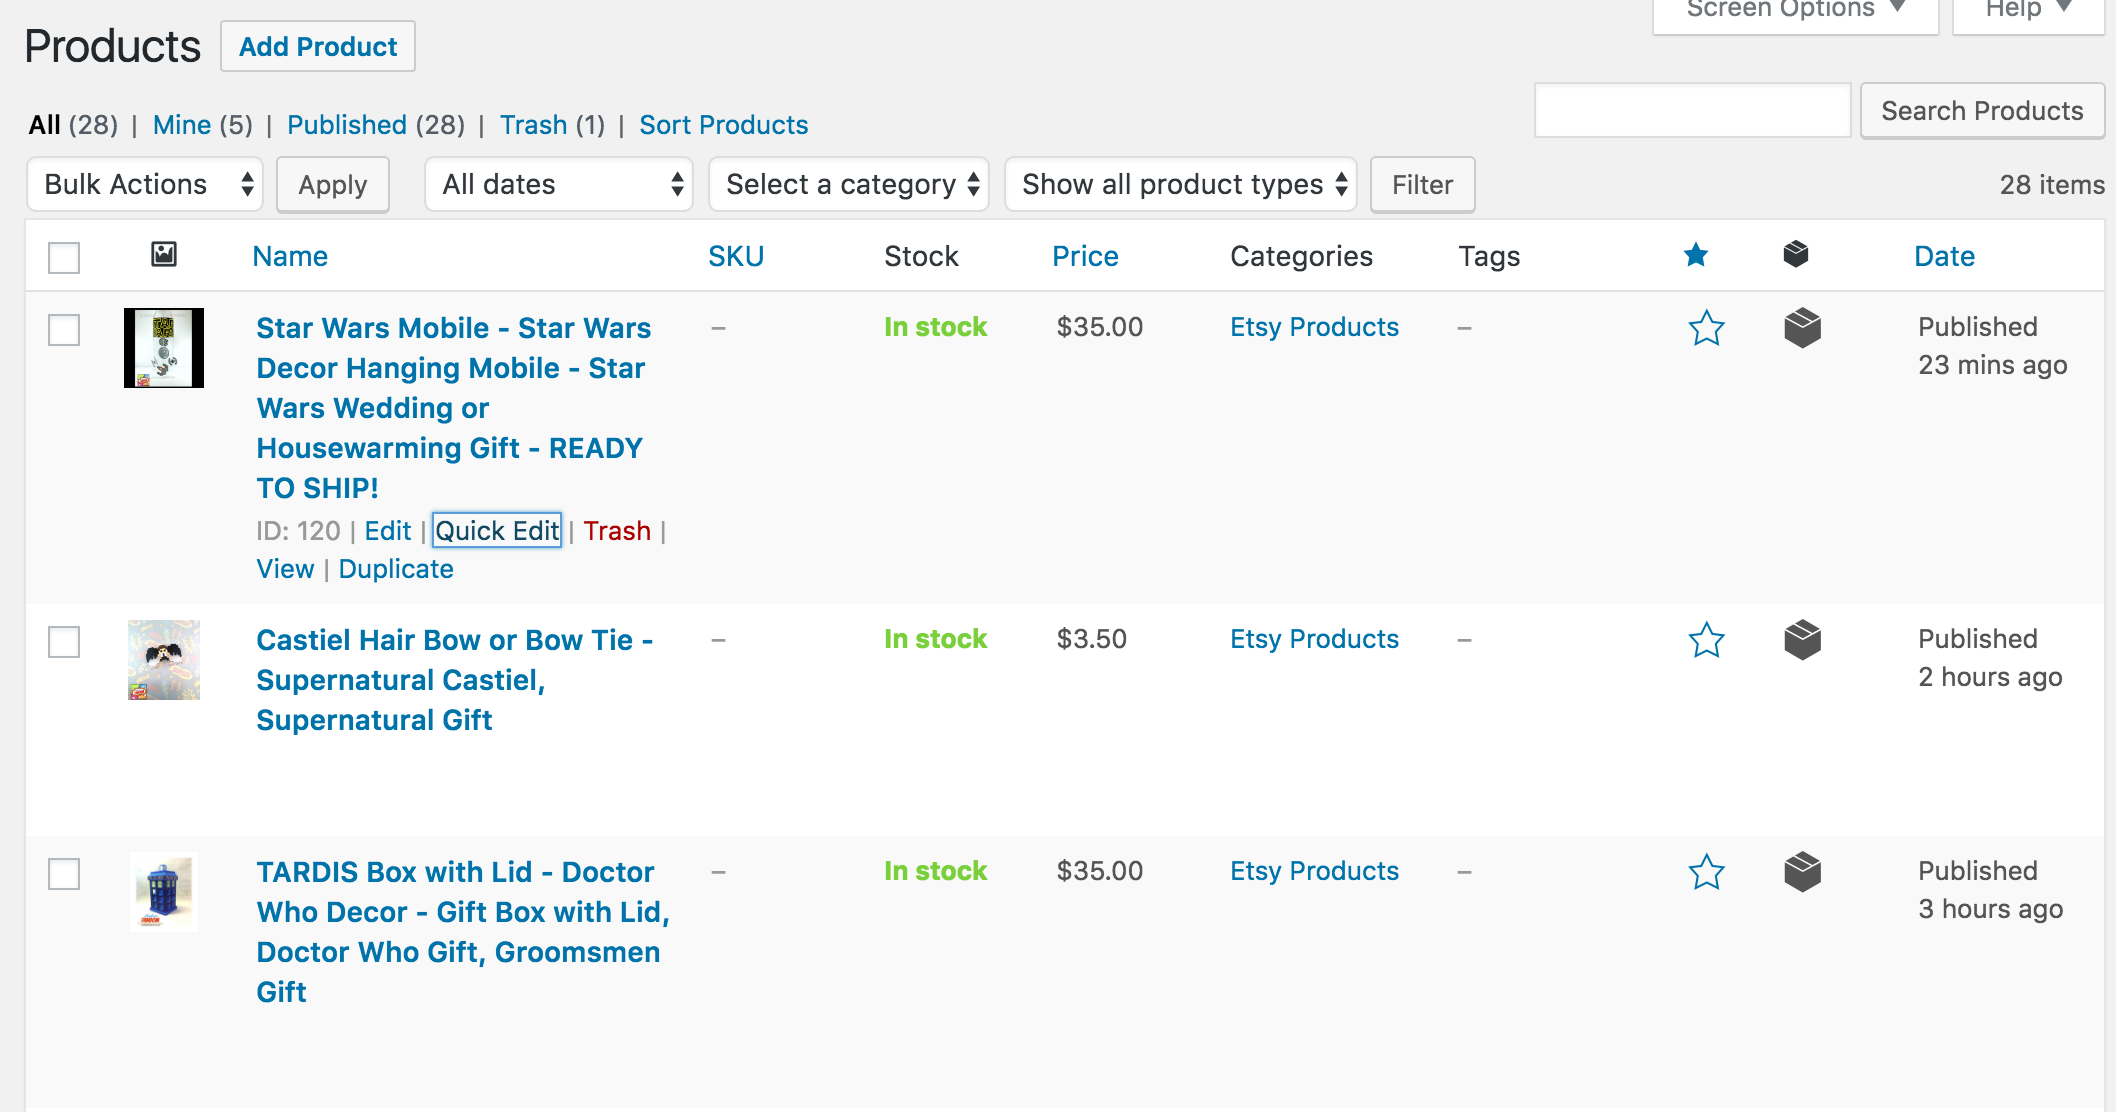Click product type box icon on TARDIS row

[1802, 872]
